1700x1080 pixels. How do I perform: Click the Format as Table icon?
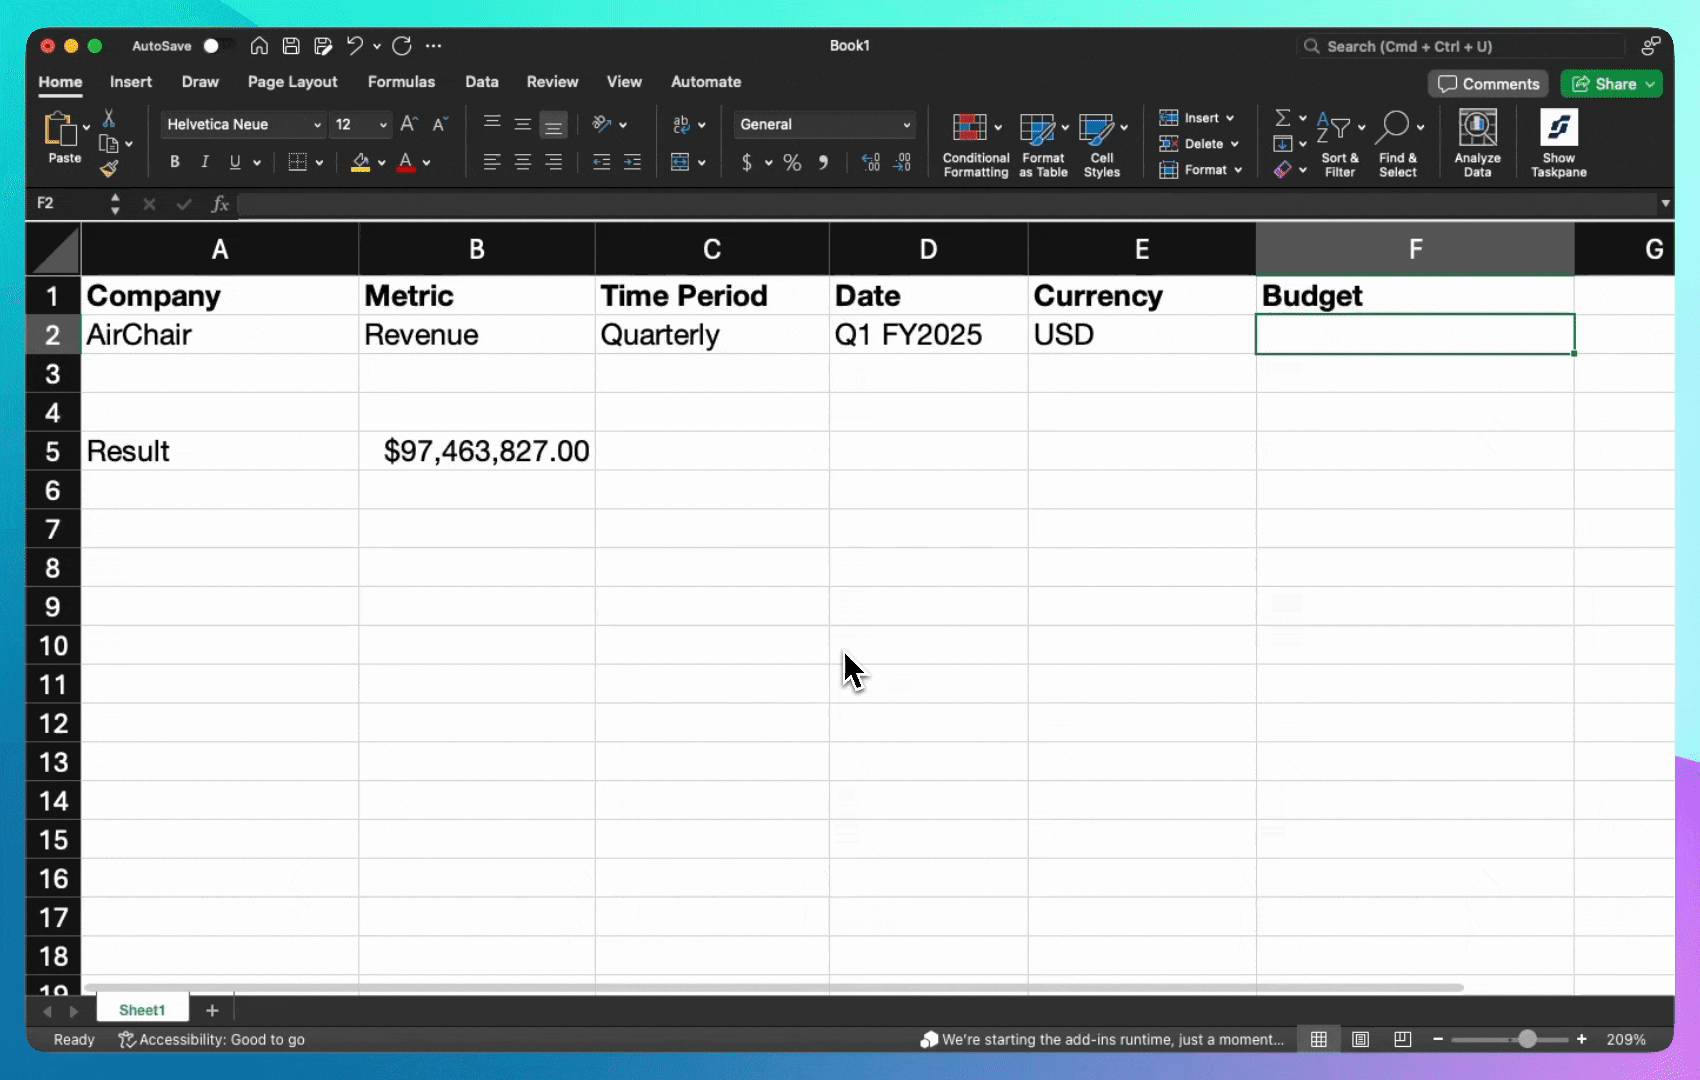[x=1042, y=145]
